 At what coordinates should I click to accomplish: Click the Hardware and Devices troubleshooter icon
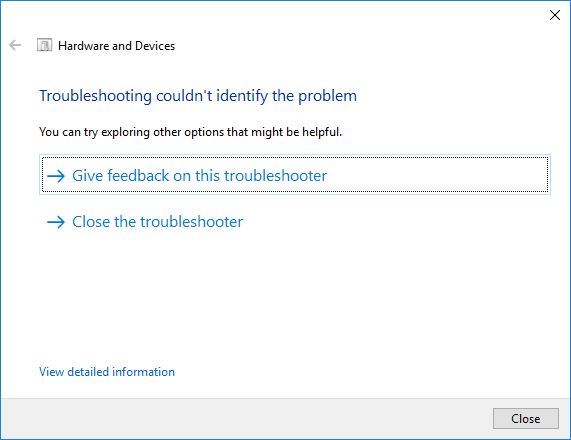pos(44,46)
